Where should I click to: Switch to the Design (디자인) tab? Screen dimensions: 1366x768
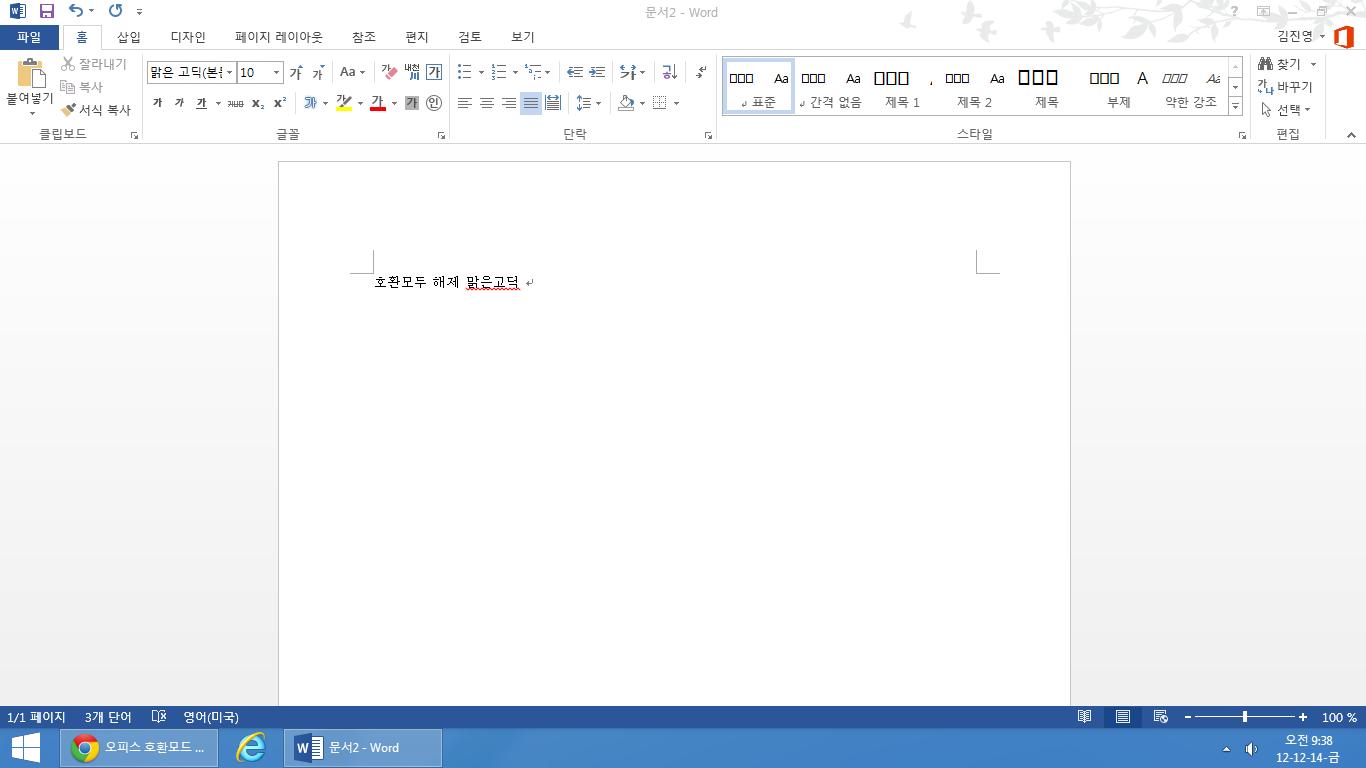tap(188, 37)
